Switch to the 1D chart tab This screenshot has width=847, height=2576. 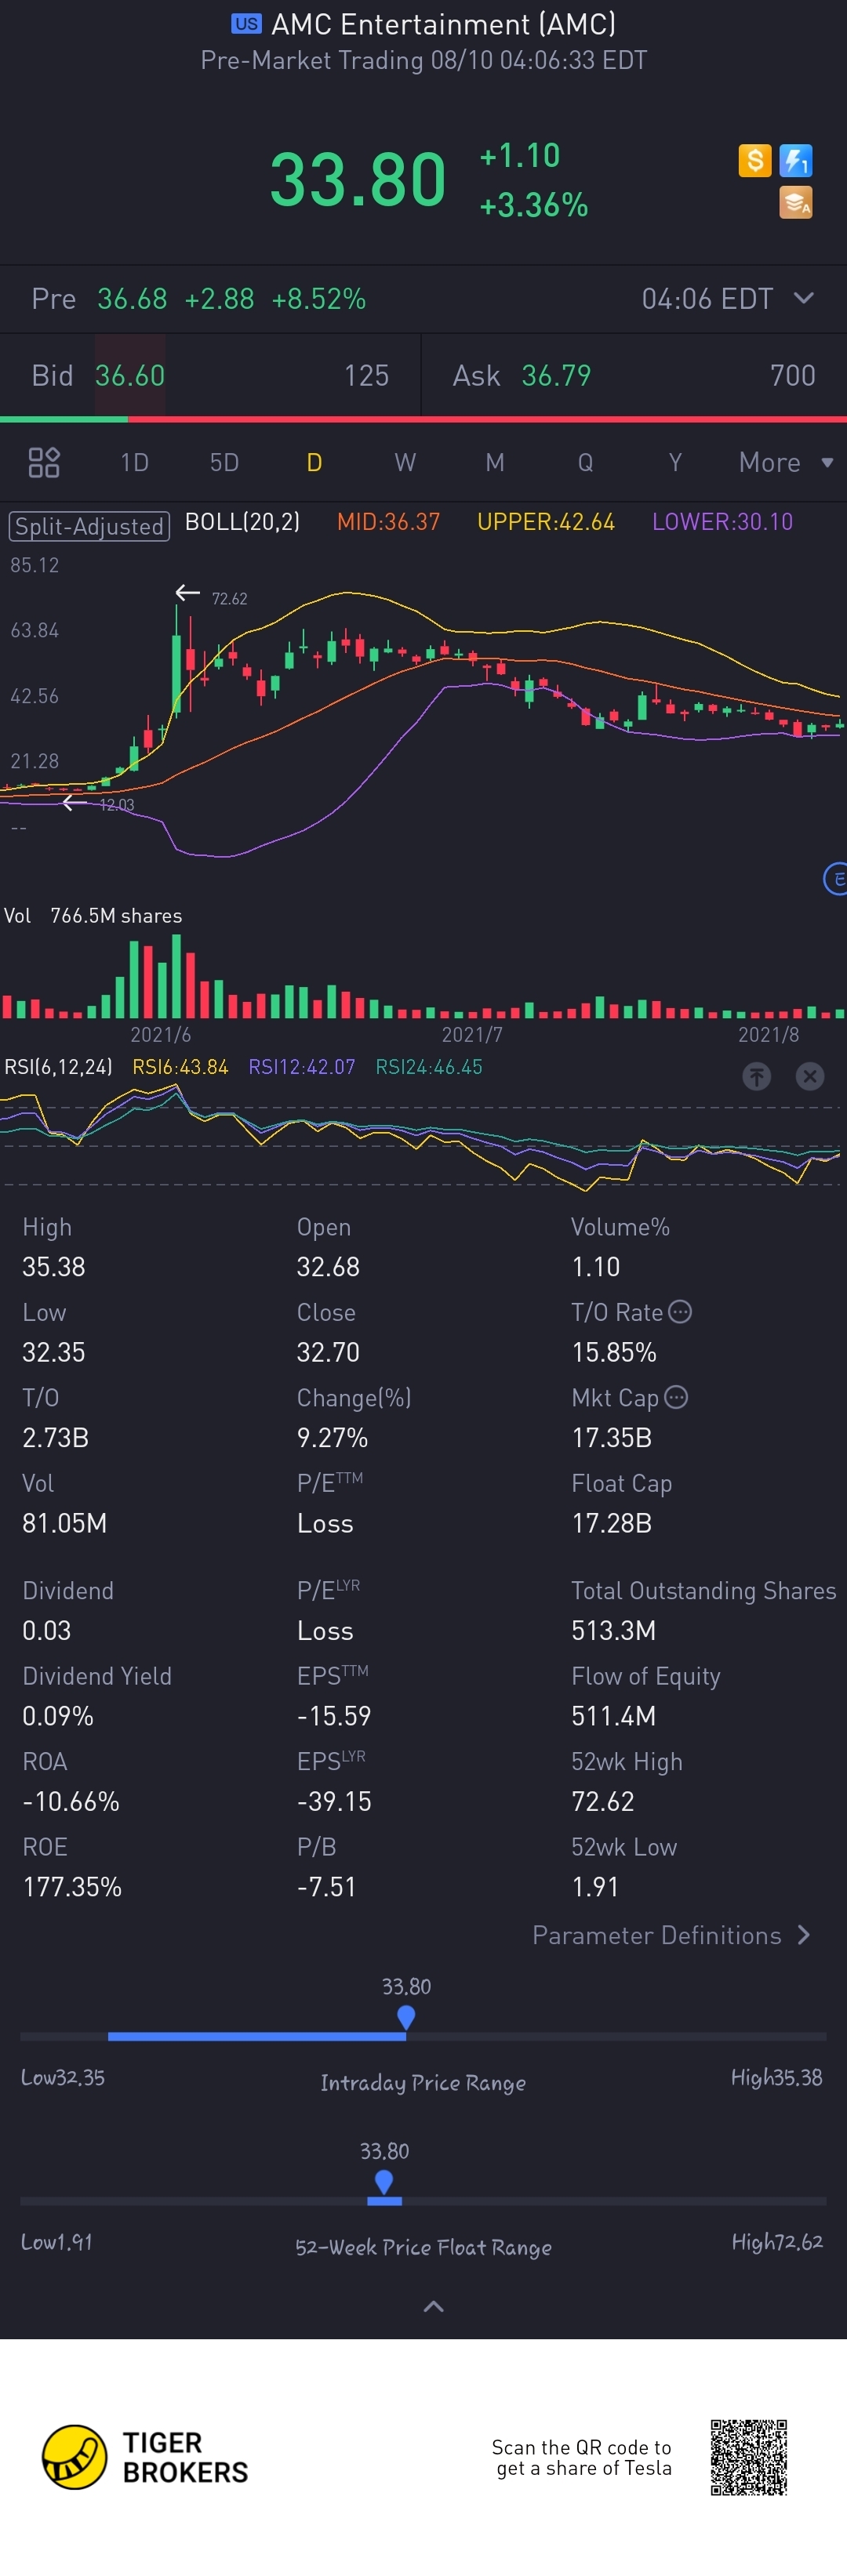click(x=134, y=462)
